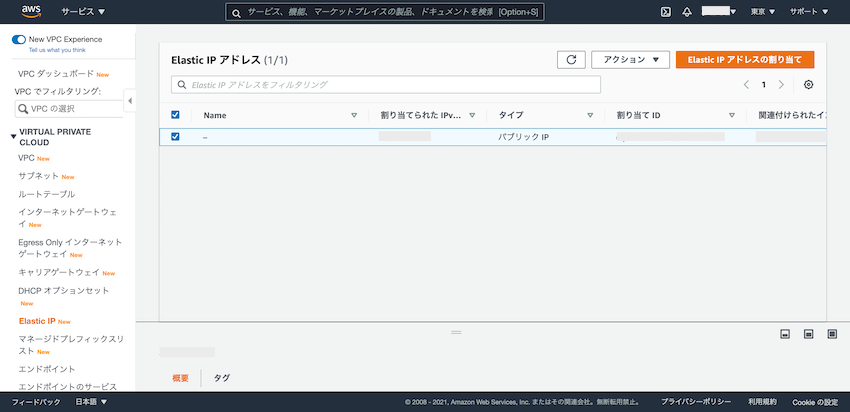Screen dimensions: 850x412
Task: Open the account name dropdown
Action: pyautogui.click(x=719, y=11)
